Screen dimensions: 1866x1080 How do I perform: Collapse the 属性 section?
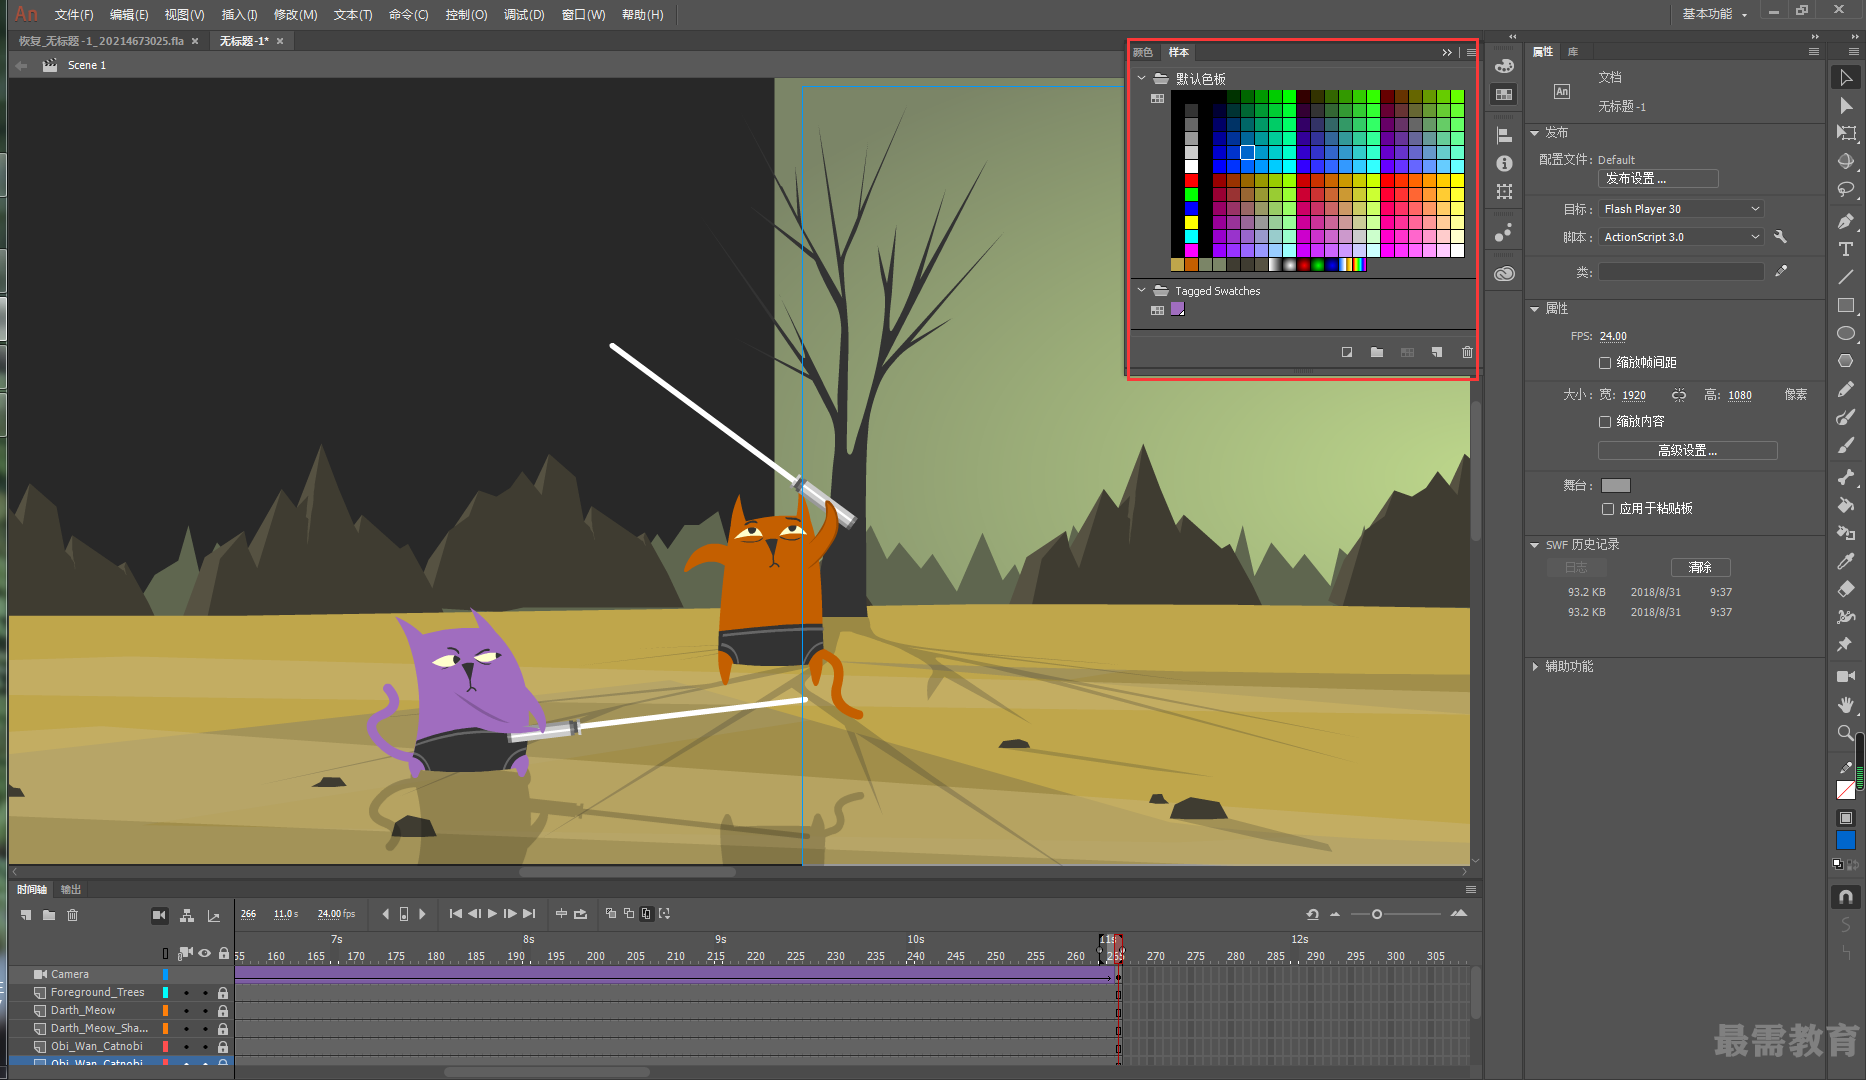pyautogui.click(x=1535, y=309)
